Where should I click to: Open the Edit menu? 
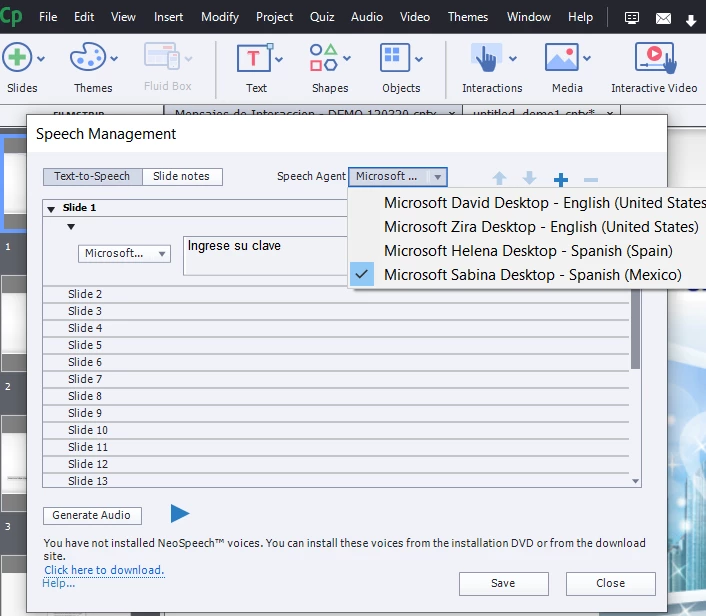coord(84,17)
